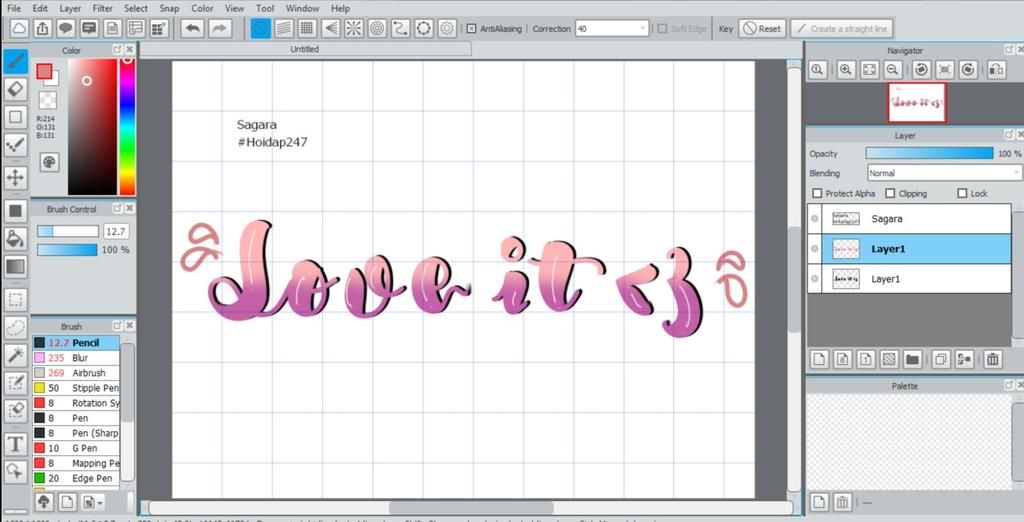Select the Lasso selection tool

point(16,327)
